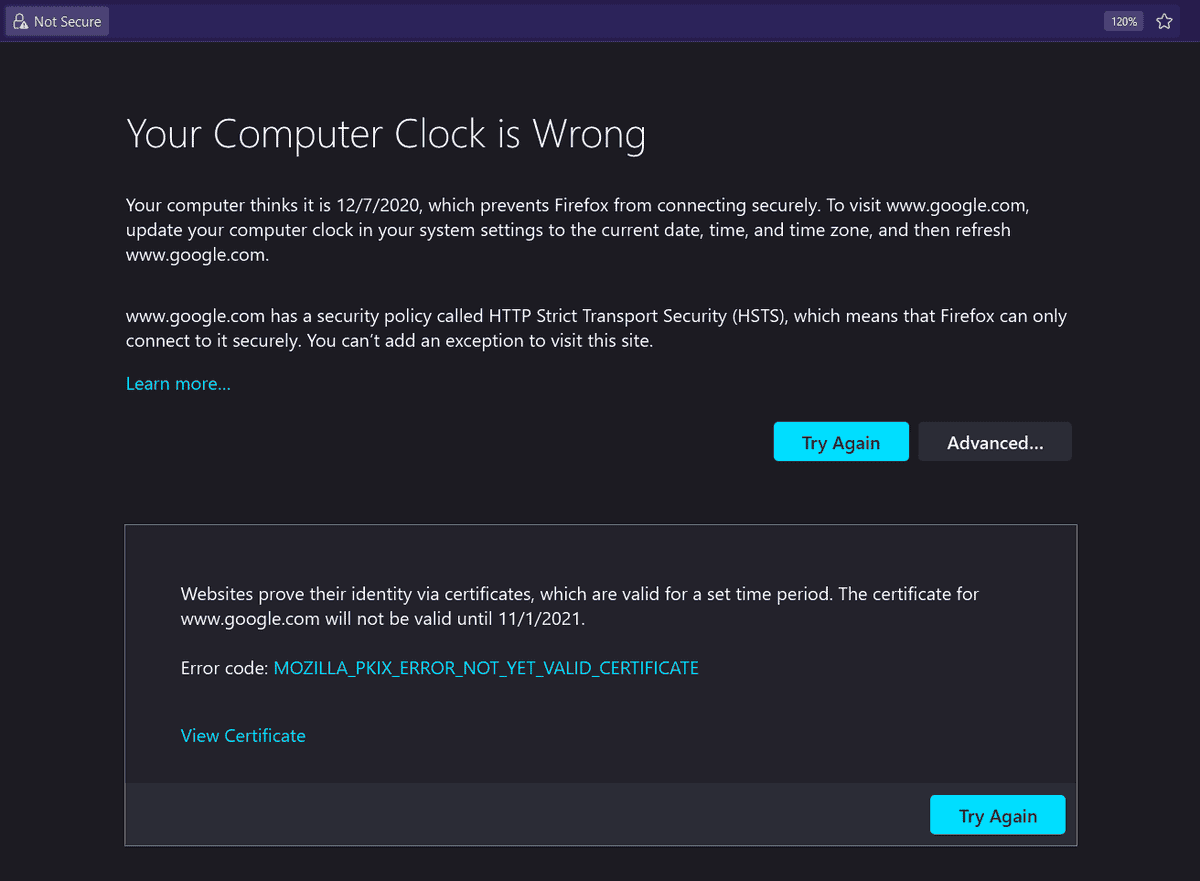Activate the favorites star in the toolbar

[1163, 20]
